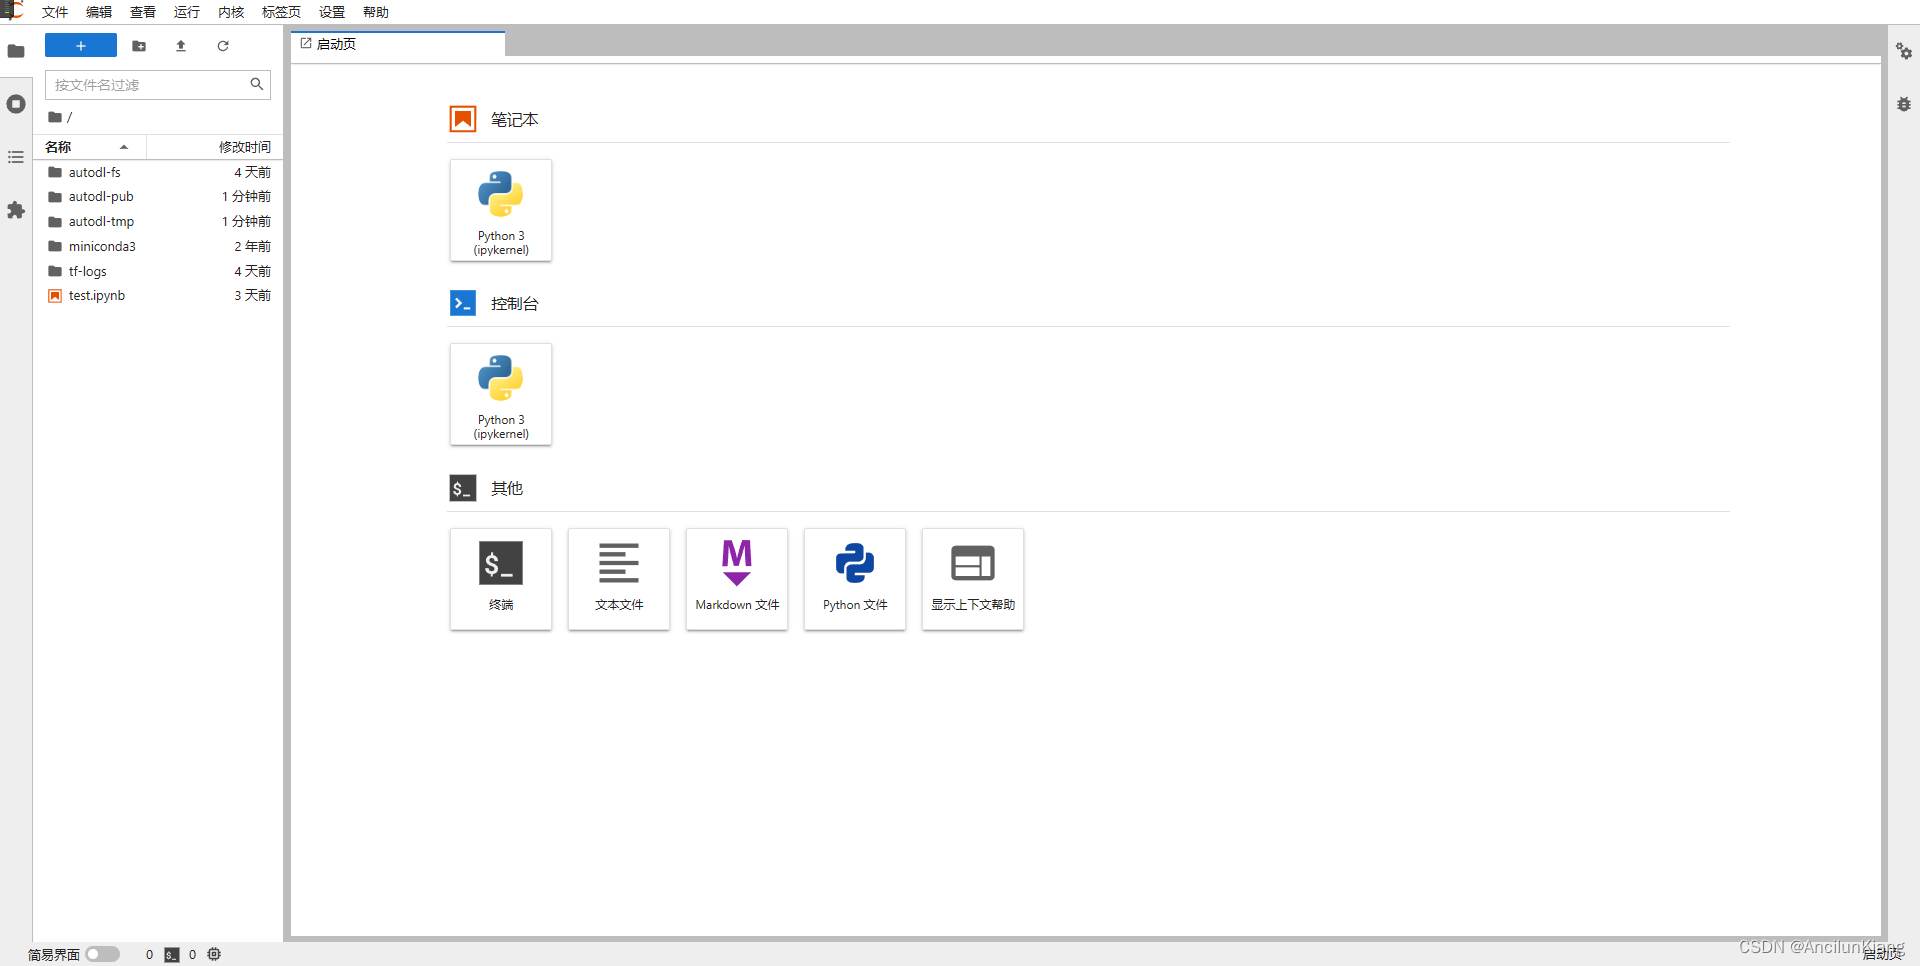Select the test.ipynb notebook file

[x=160, y=296]
